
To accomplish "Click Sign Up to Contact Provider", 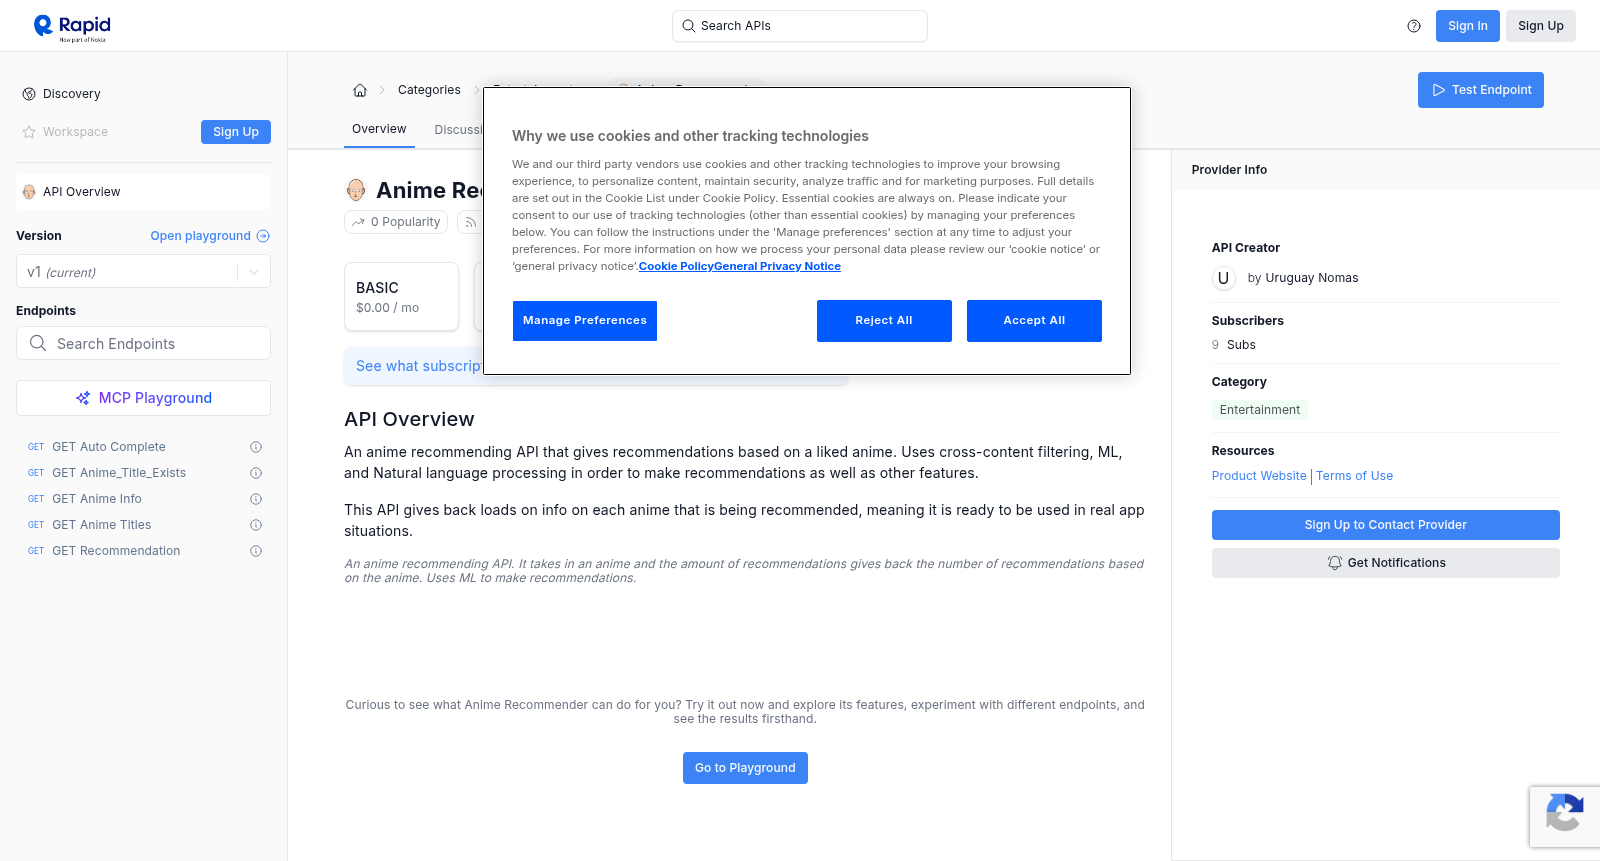I will [1385, 525].
